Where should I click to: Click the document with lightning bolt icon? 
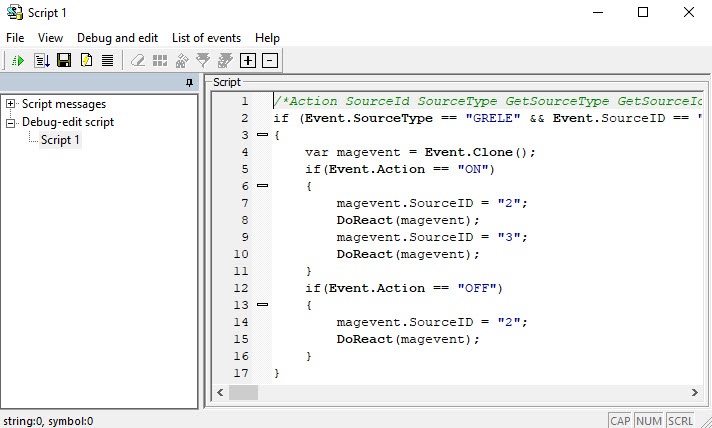click(x=86, y=61)
